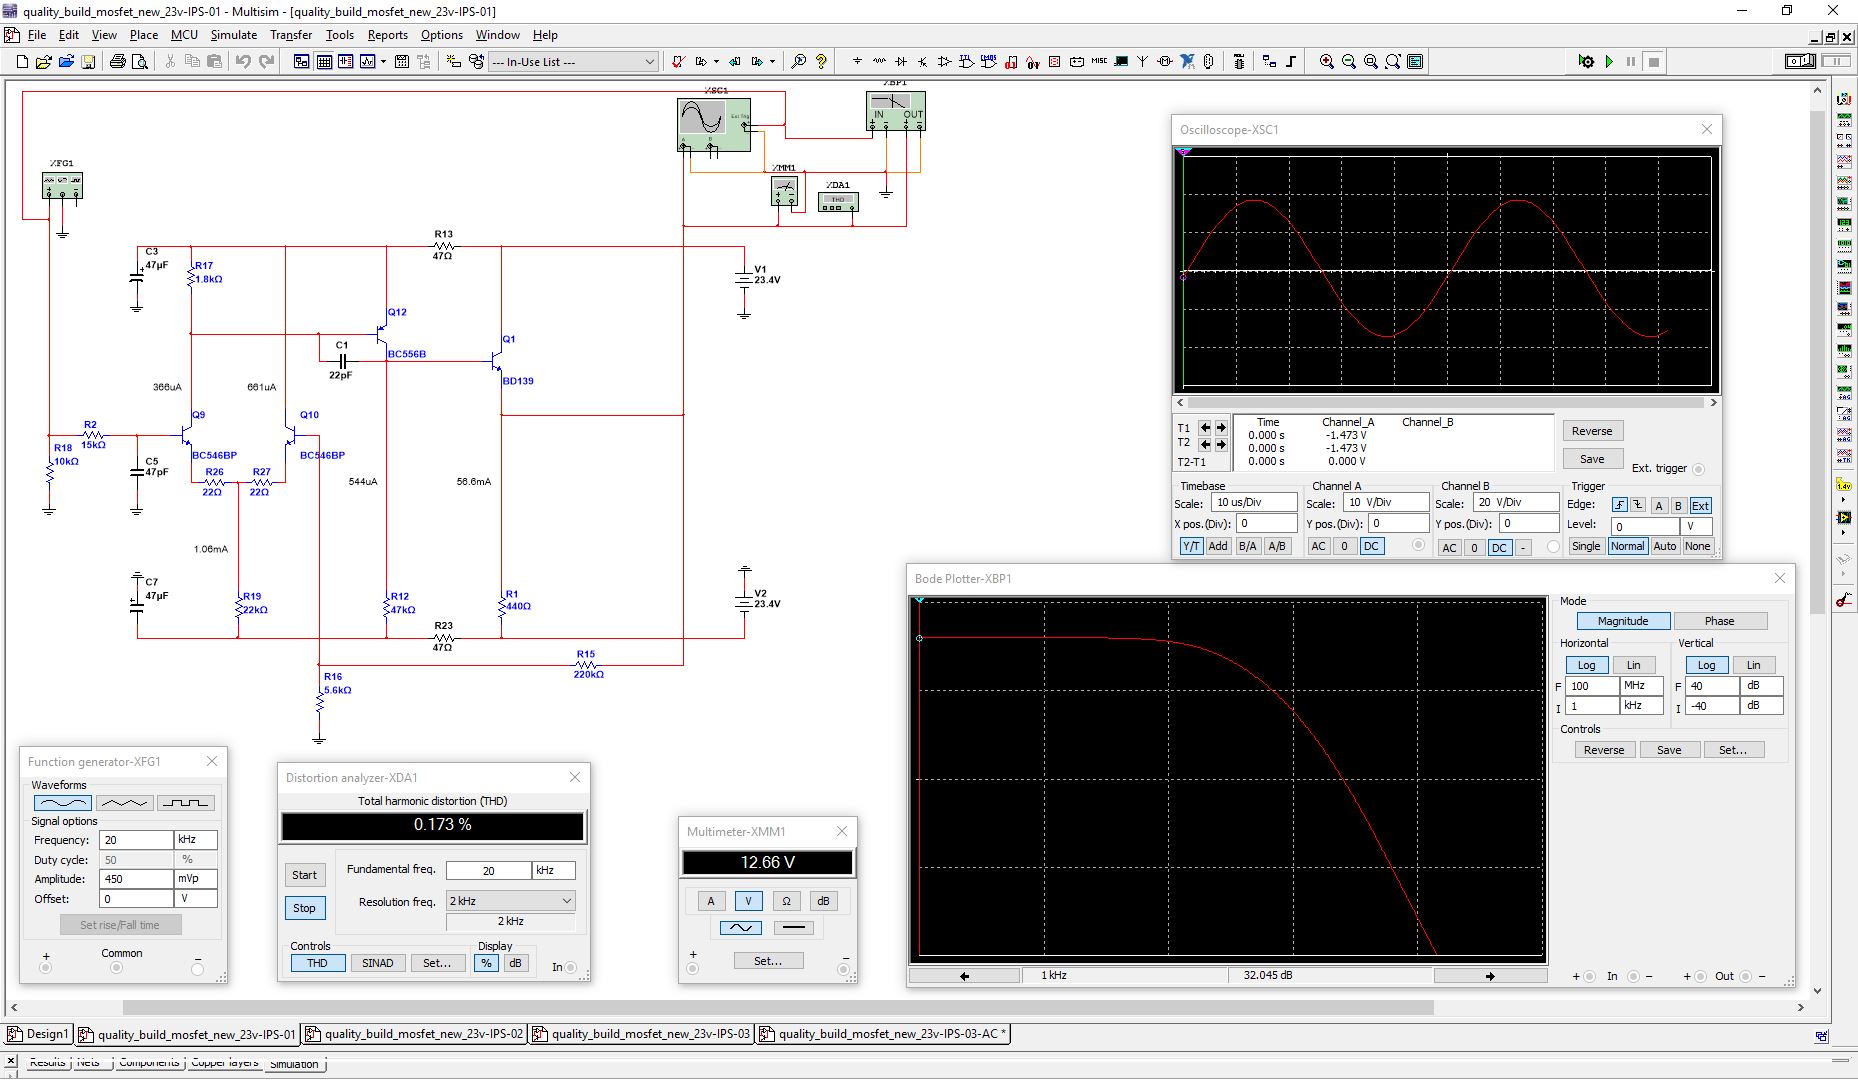Enable oscilloscope Ext. trigger radio
1858x1080 pixels.
pyautogui.click(x=1698, y=469)
